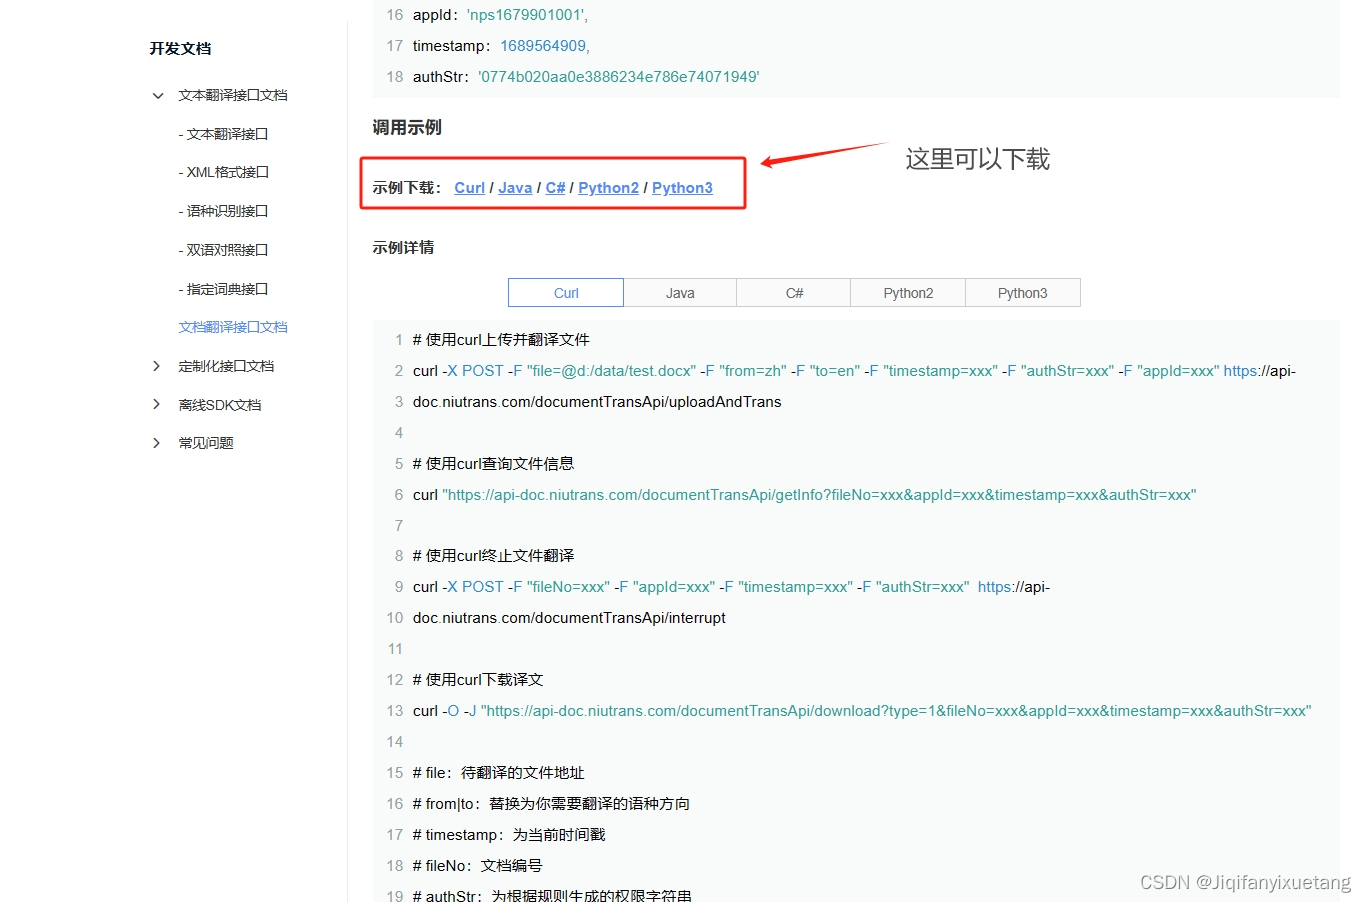Switch to the Curl example tab

[x=566, y=293]
